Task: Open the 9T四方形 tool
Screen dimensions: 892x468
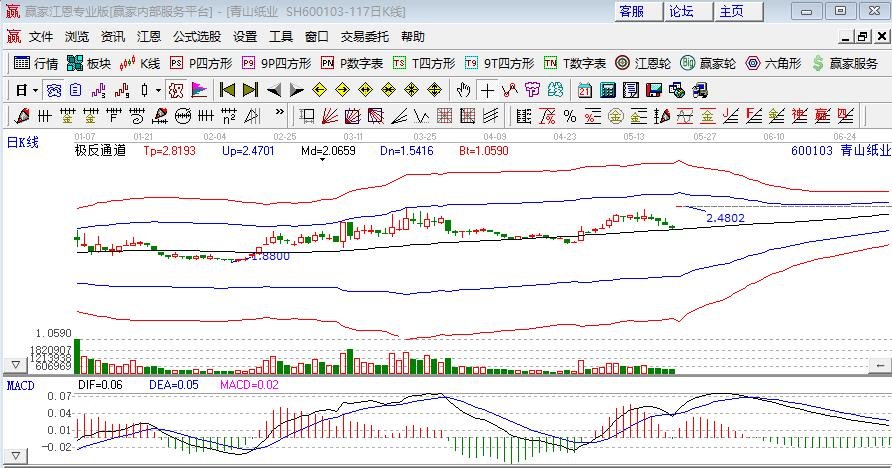Action: [499, 63]
